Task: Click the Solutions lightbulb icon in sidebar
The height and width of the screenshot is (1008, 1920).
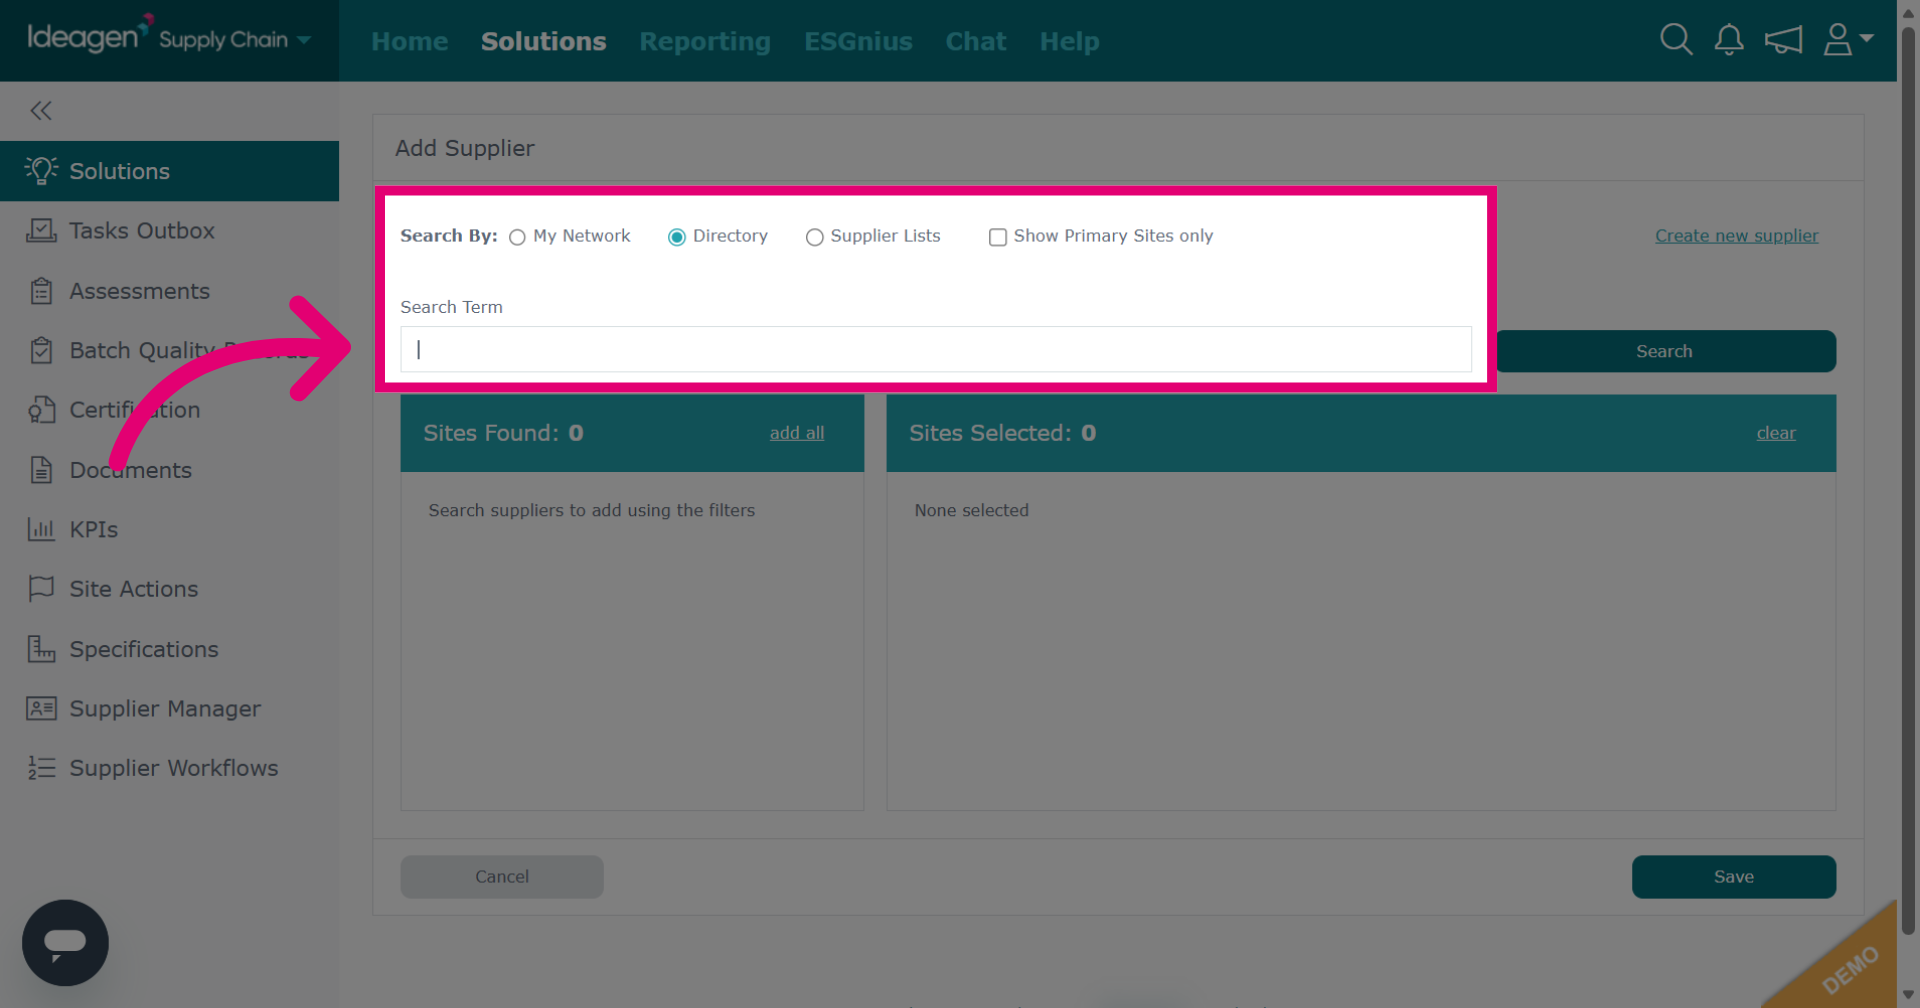Action: coord(41,171)
